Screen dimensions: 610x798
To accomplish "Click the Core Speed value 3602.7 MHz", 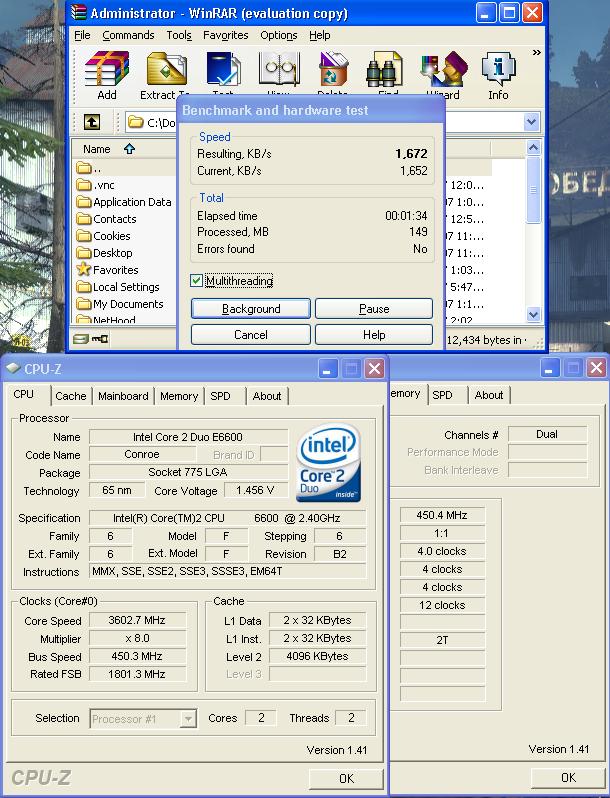I will (137, 620).
